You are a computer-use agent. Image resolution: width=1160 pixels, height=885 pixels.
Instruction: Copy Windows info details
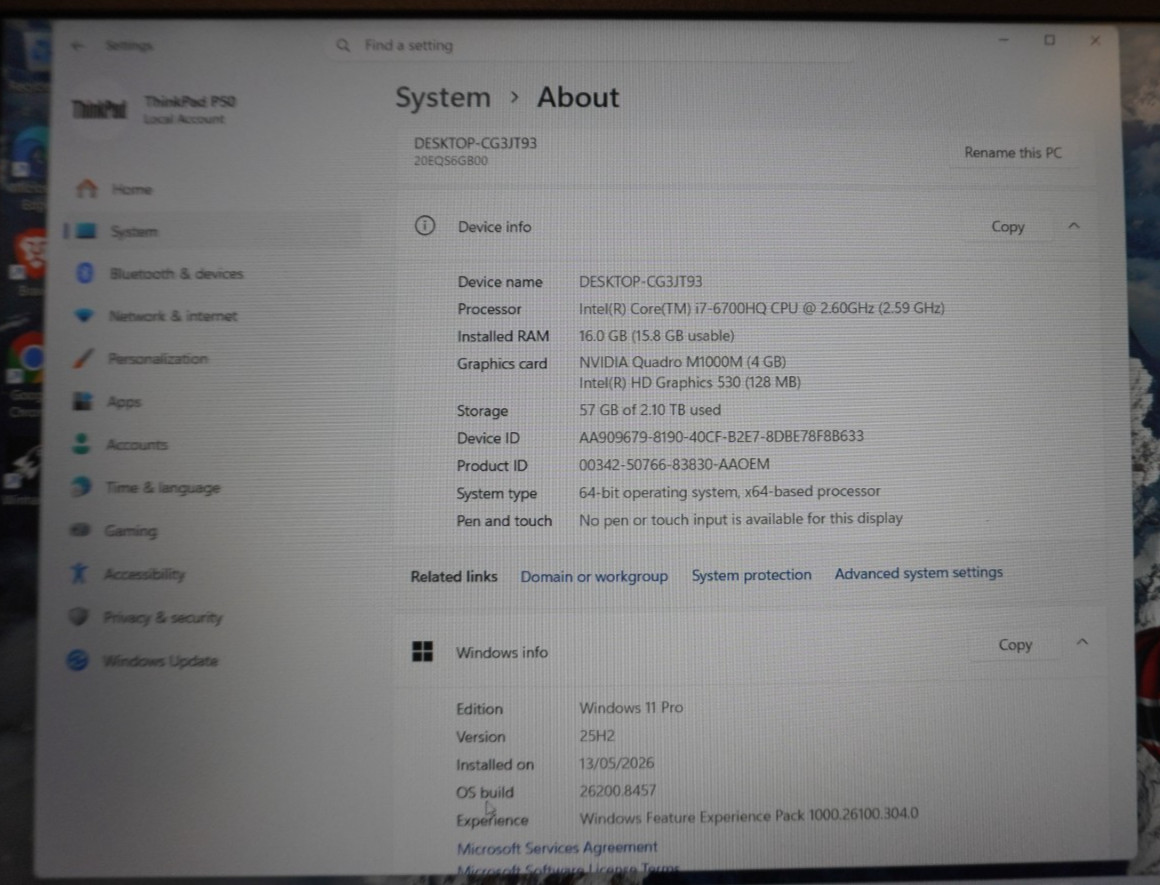tap(1015, 645)
